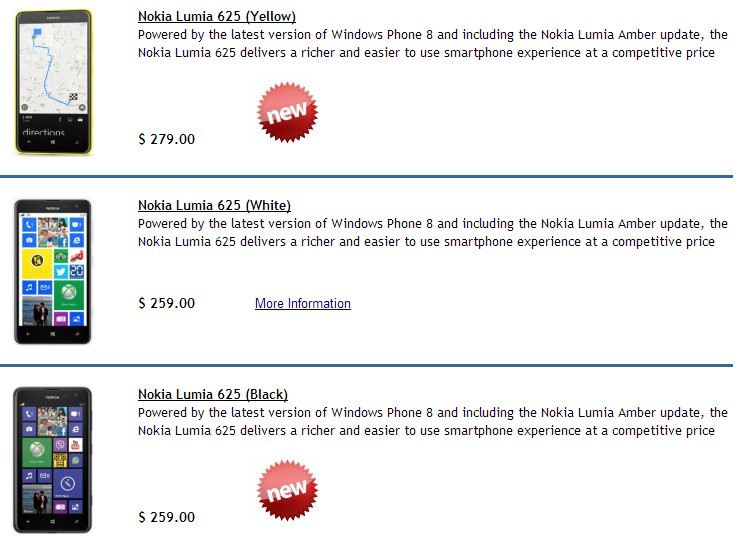Viewport: 742px width, 547px height.
Task: Select the white Lumia 625 phone image
Action: click(x=53, y=271)
